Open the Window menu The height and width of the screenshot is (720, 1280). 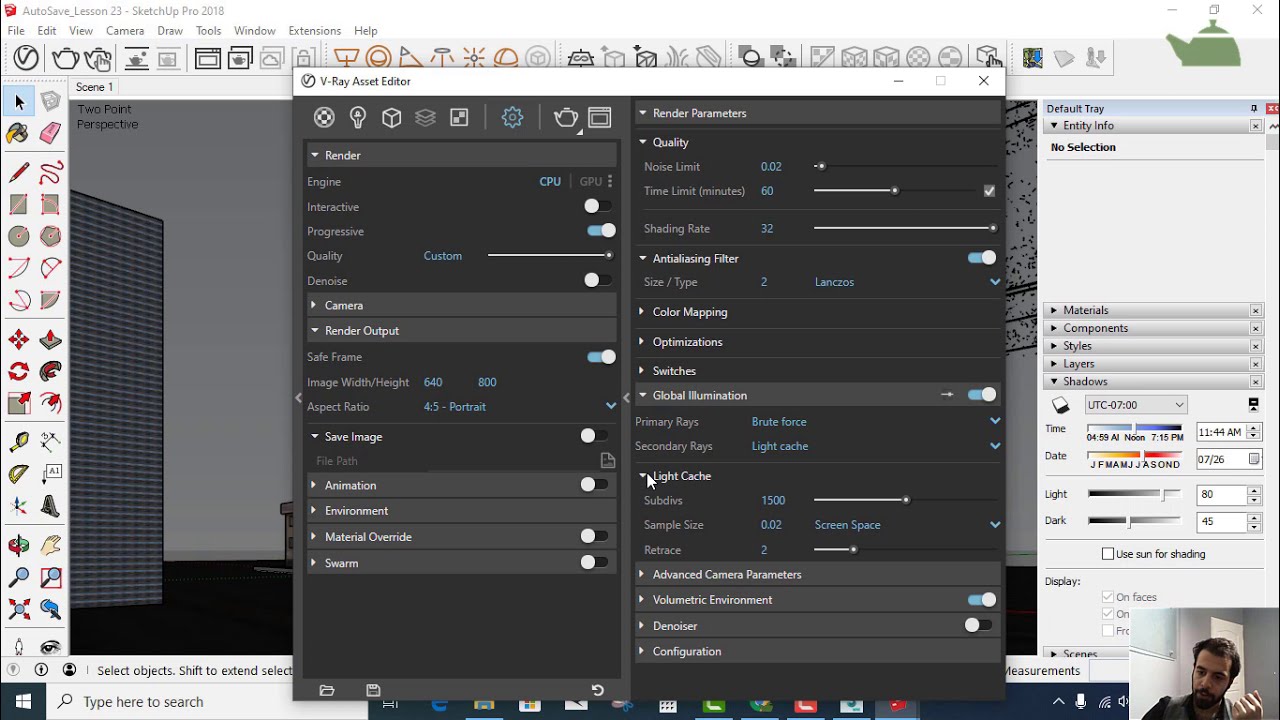[x=255, y=31]
